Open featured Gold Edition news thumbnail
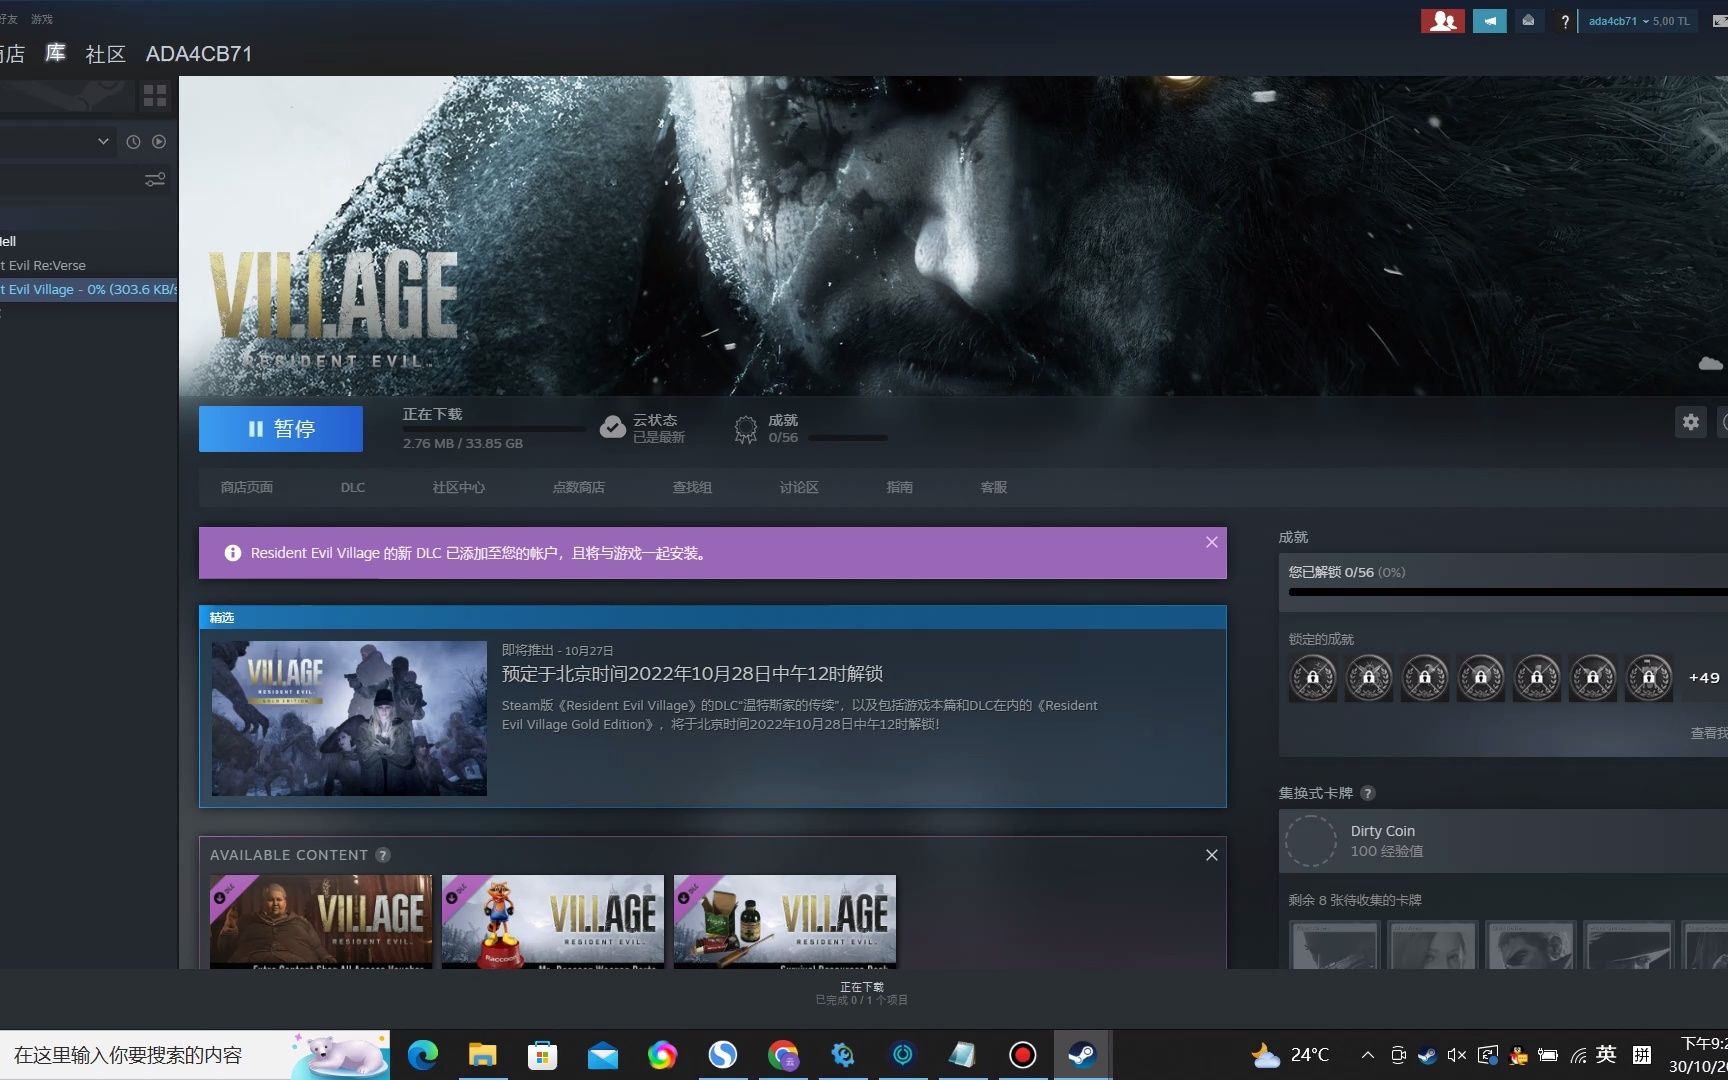 click(349, 718)
